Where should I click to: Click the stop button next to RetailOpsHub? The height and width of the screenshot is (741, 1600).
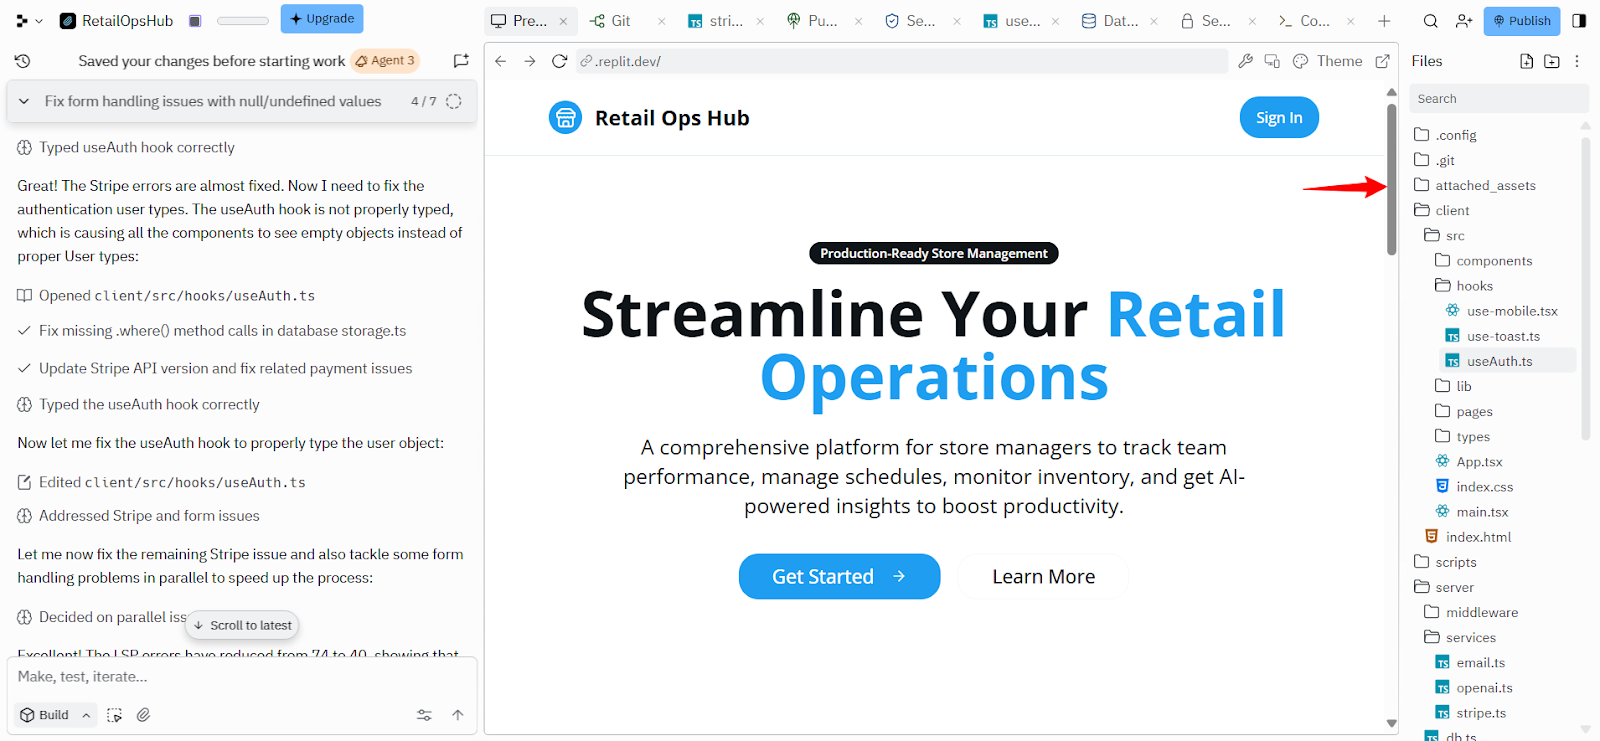point(195,21)
